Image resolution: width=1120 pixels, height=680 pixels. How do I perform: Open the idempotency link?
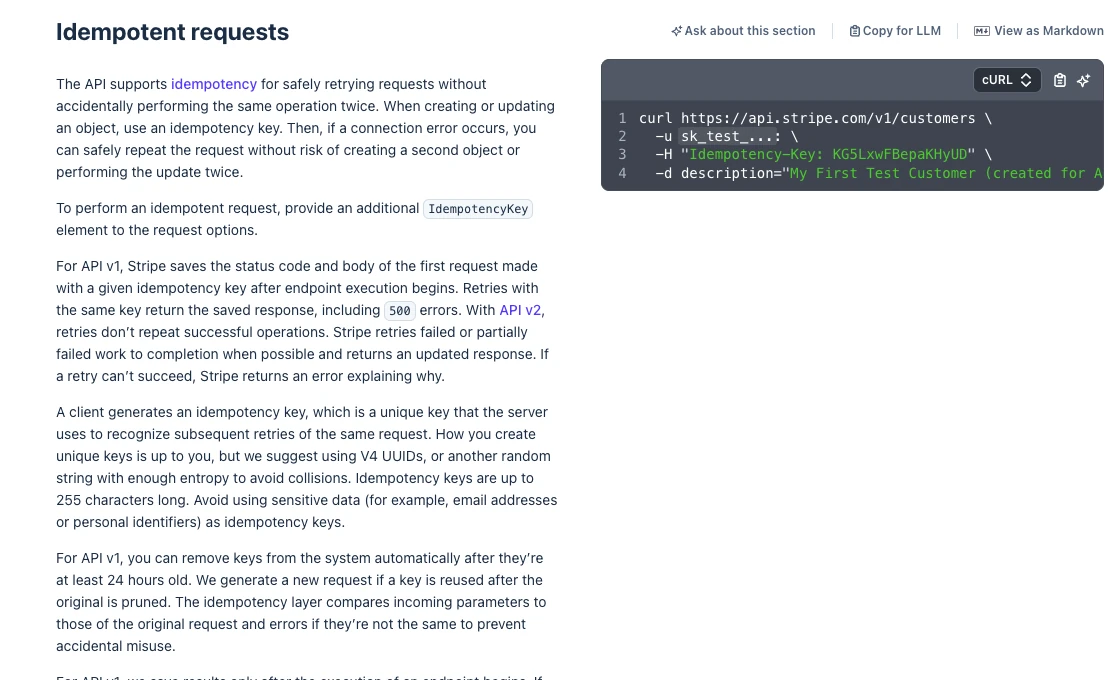point(214,84)
